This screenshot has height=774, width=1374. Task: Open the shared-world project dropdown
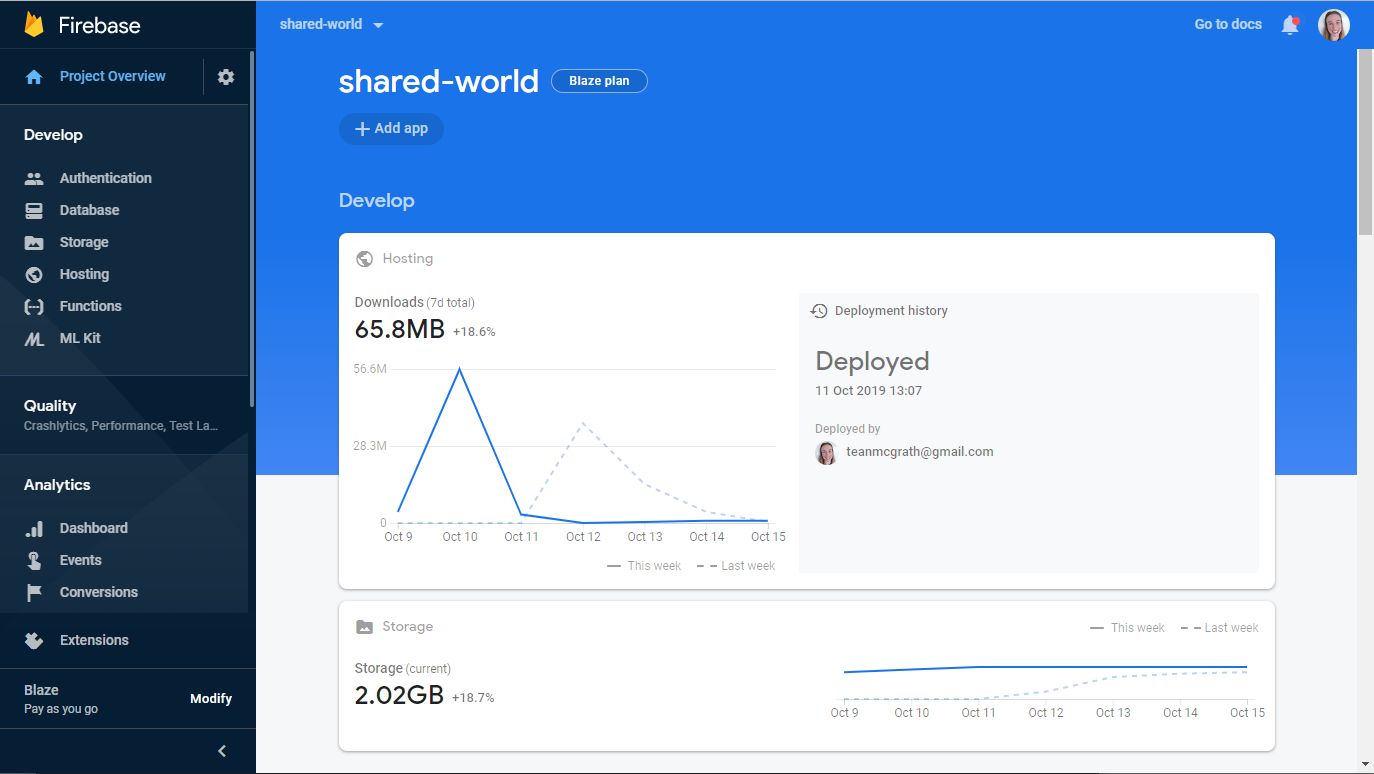click(x=332, y=24)
